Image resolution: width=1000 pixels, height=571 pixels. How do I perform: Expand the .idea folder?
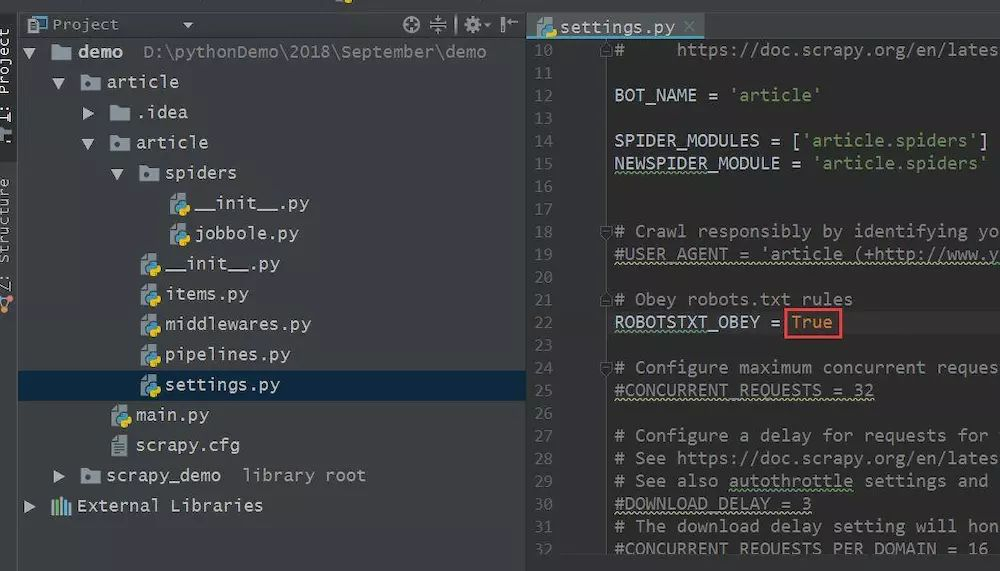tap(88, 114)
